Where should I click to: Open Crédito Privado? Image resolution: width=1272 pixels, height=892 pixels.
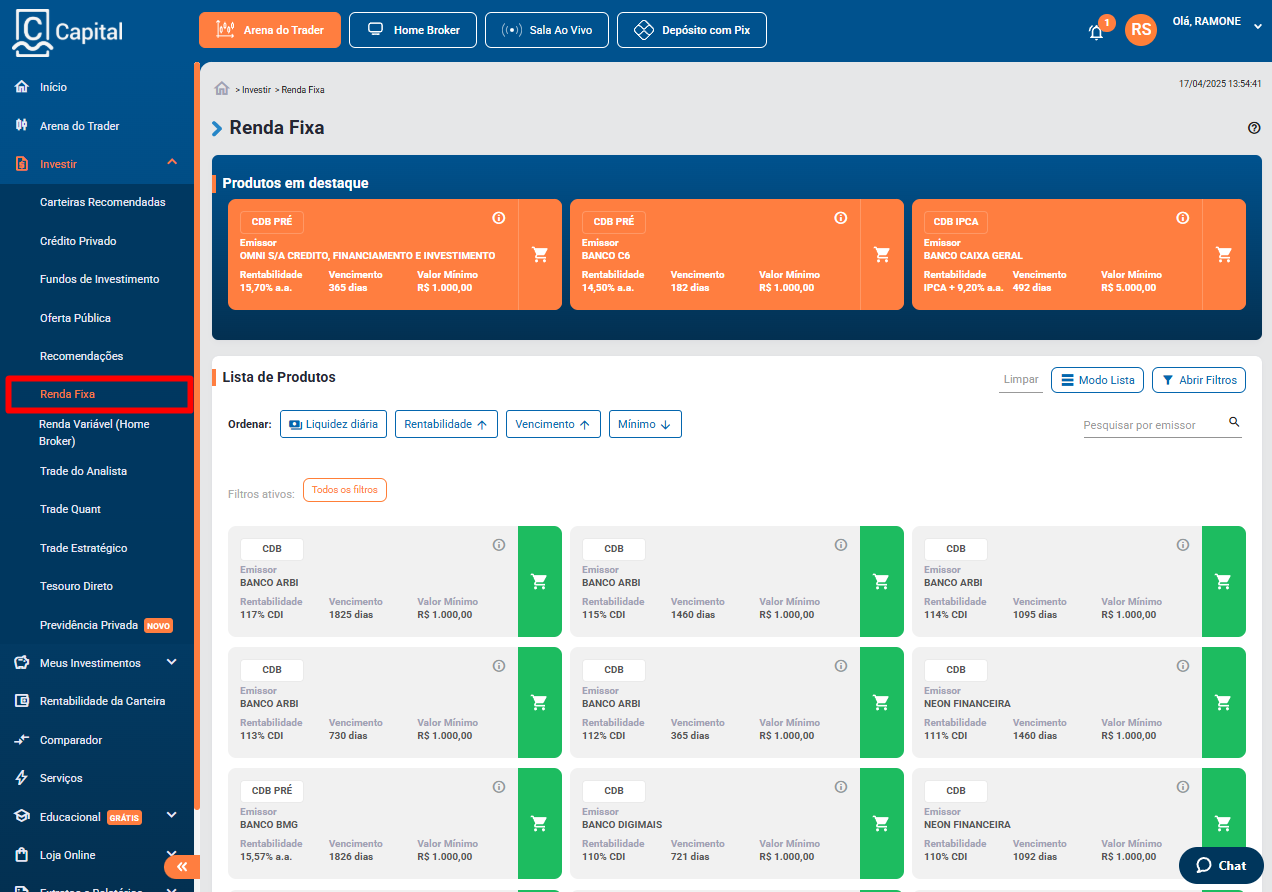pyautogui.click(x=78, y=241)
